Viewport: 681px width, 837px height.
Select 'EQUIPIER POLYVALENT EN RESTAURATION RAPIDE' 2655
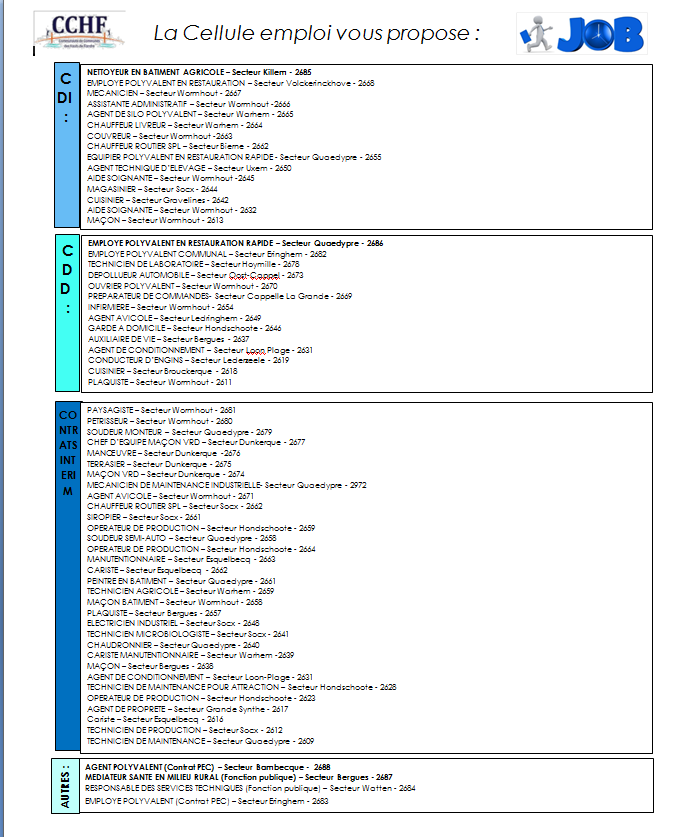(234, 157)
